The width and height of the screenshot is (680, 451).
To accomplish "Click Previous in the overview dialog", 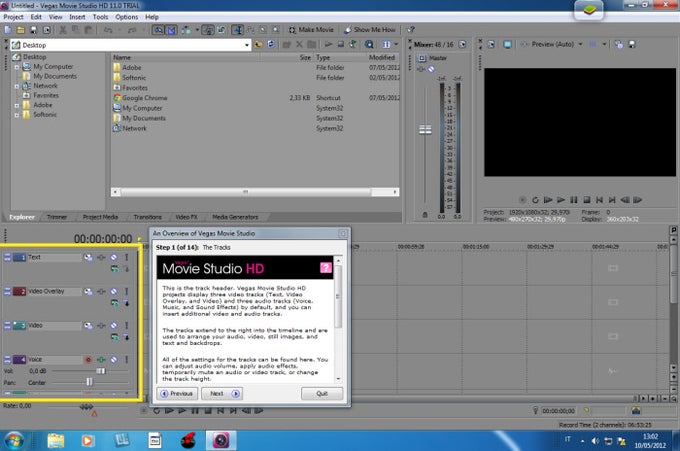I will coord(177,394).
